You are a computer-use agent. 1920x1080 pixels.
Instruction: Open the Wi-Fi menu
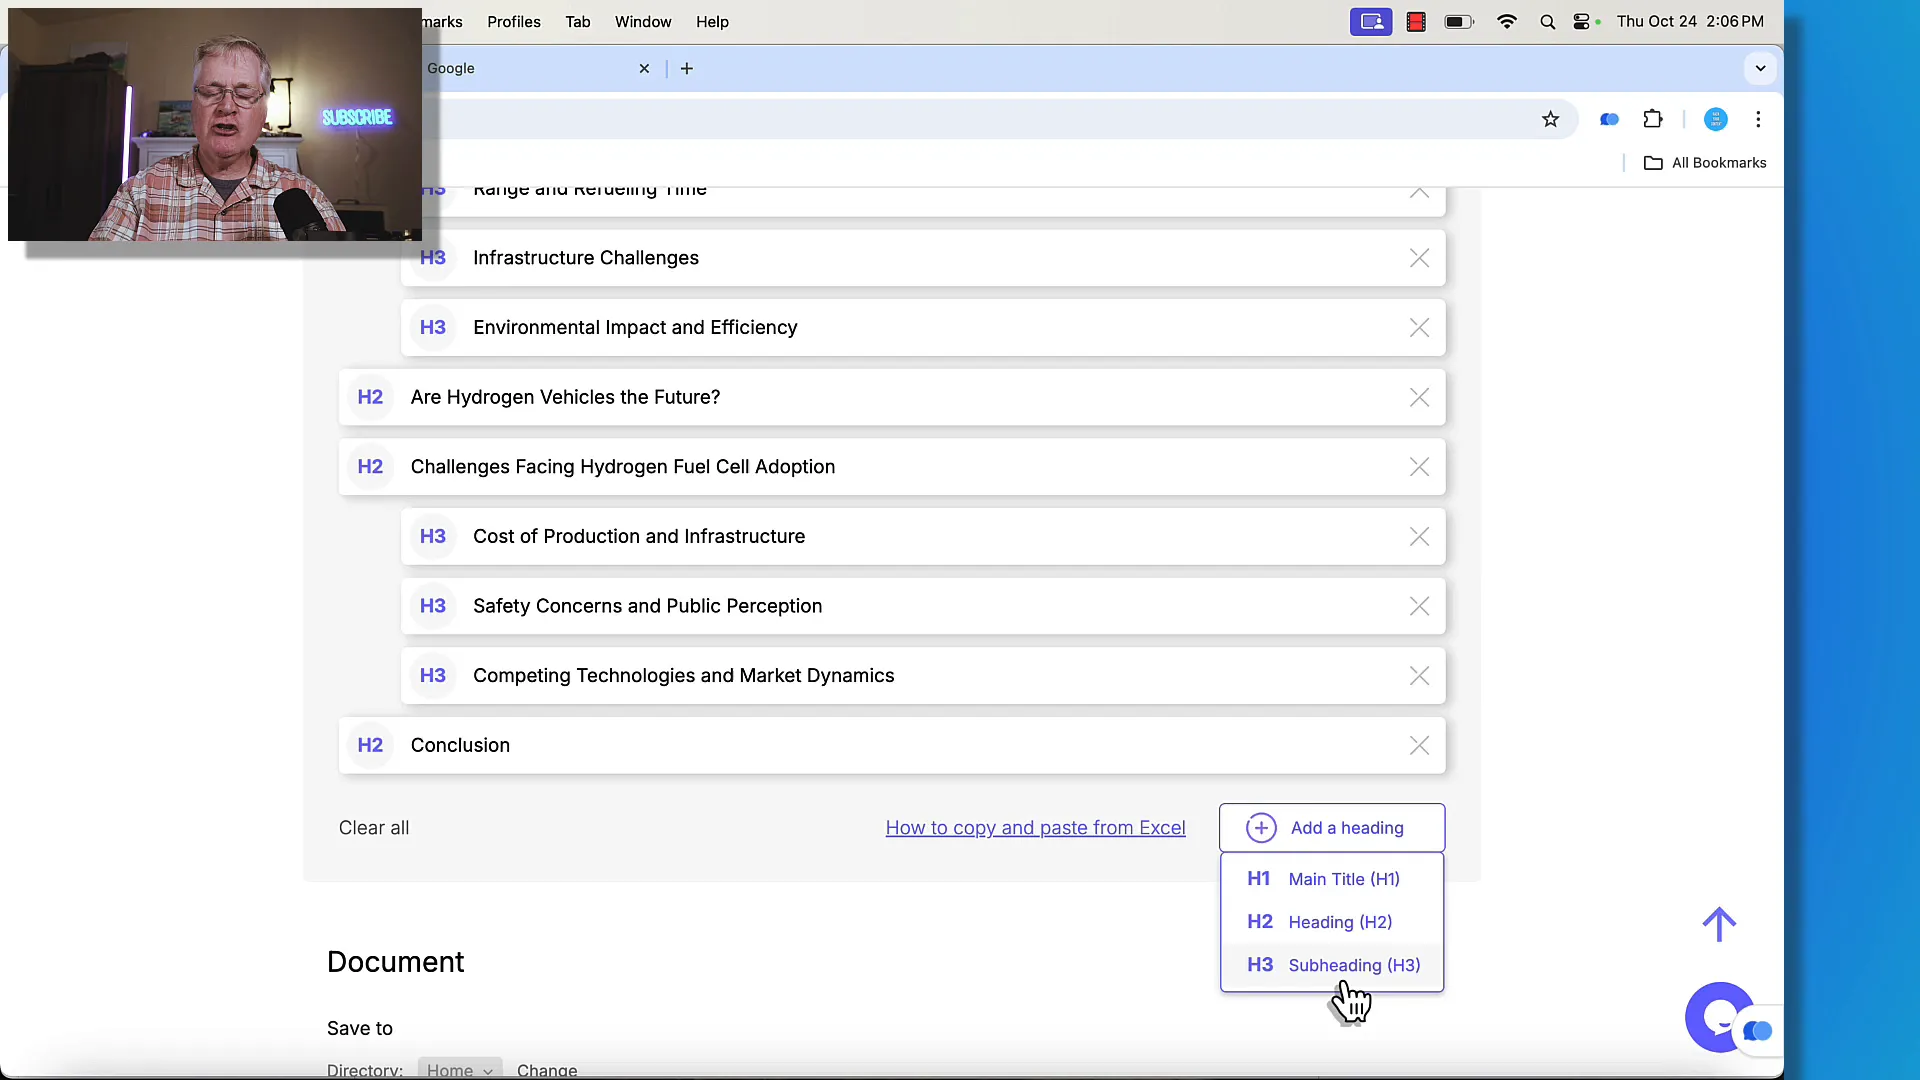(x=1506, y=22)
